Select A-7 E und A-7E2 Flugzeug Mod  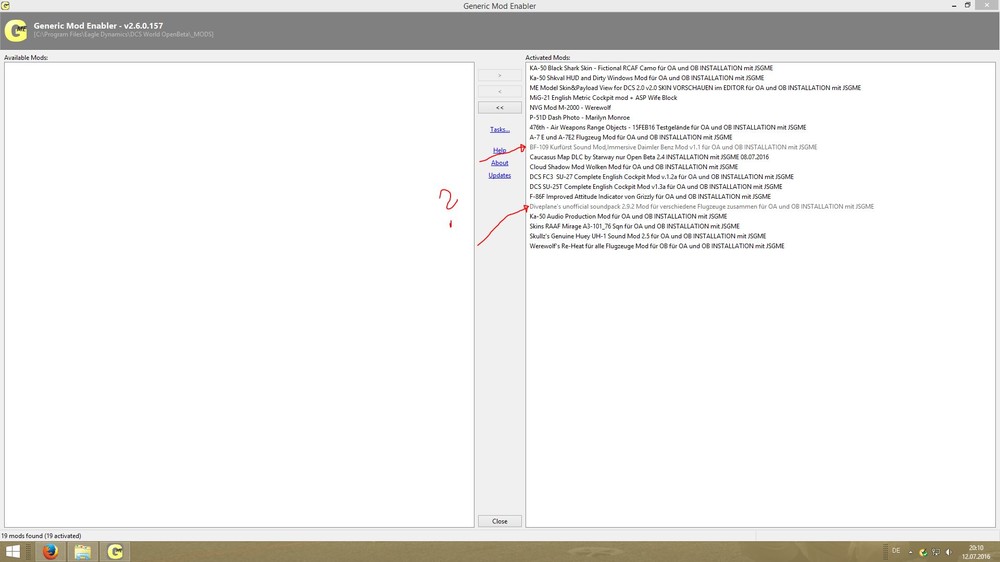pos(630,137)
